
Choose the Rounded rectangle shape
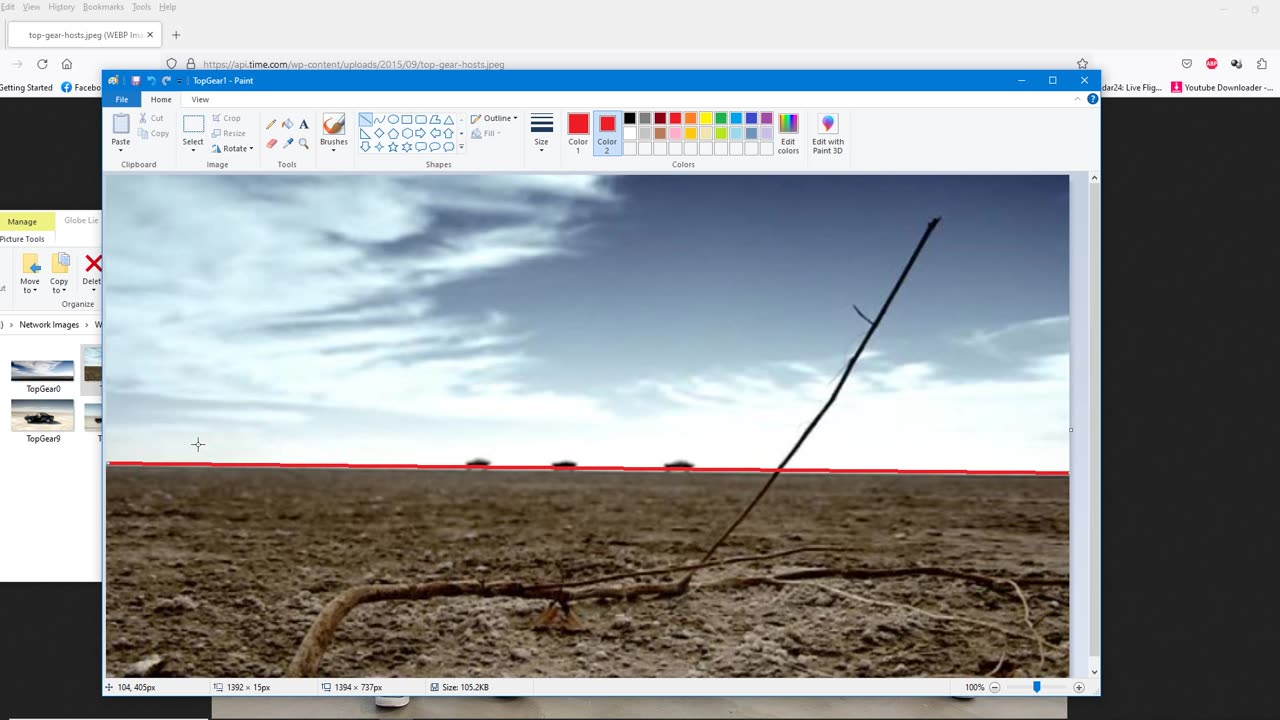(x=421, y=119)
